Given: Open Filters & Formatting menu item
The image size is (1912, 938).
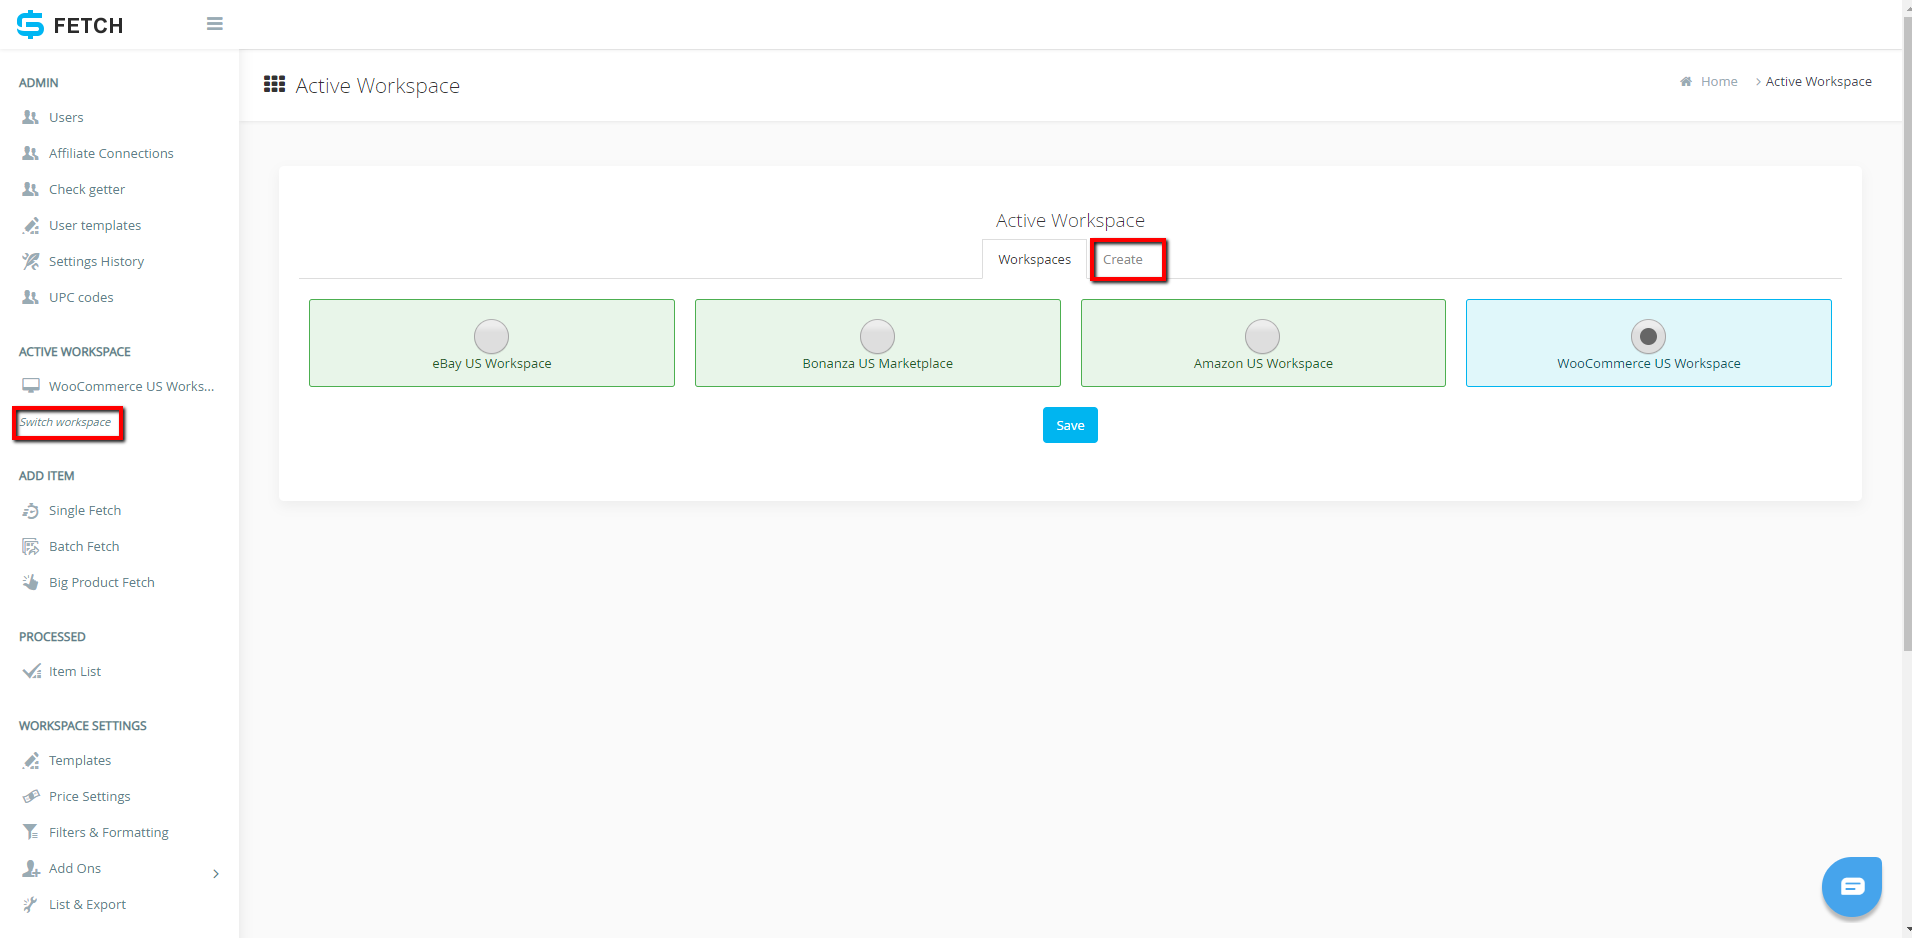Looking at the screenshot, I should [x=109, y=832].
